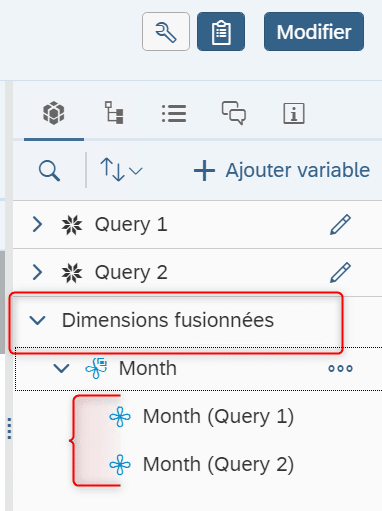The height and width of the screenshot is (511, 382).
Task: Switch to the objects cube tab
Action: click(x=54, y=114)
